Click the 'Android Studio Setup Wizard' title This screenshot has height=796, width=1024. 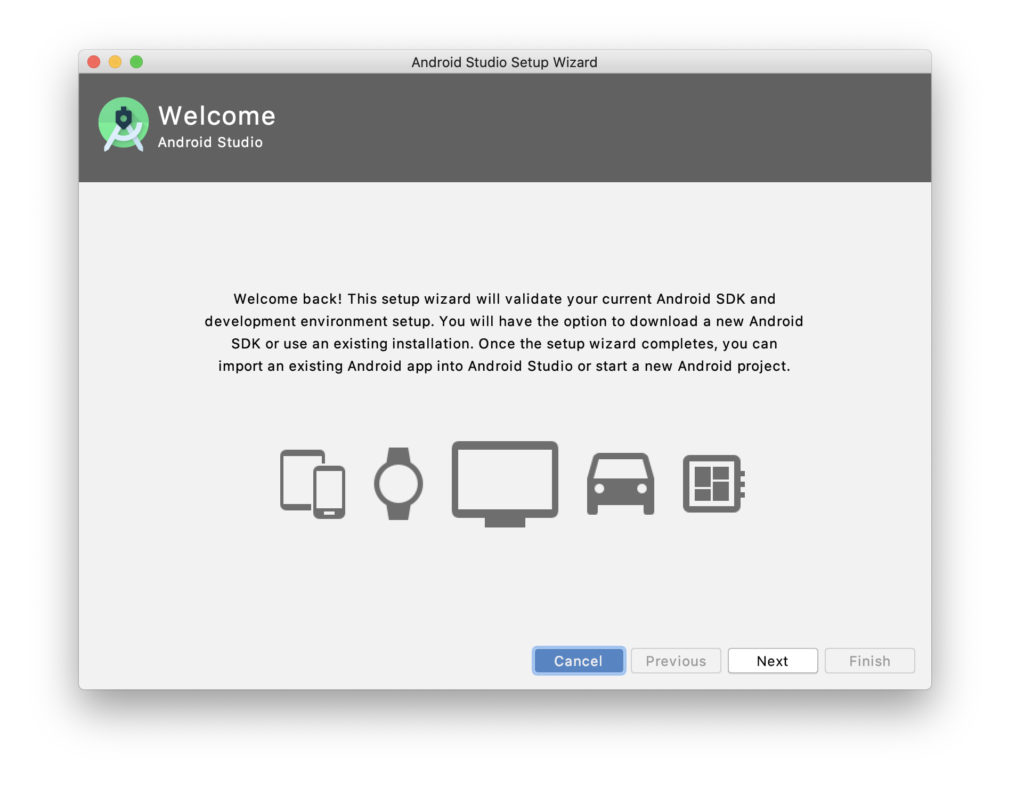504,62
